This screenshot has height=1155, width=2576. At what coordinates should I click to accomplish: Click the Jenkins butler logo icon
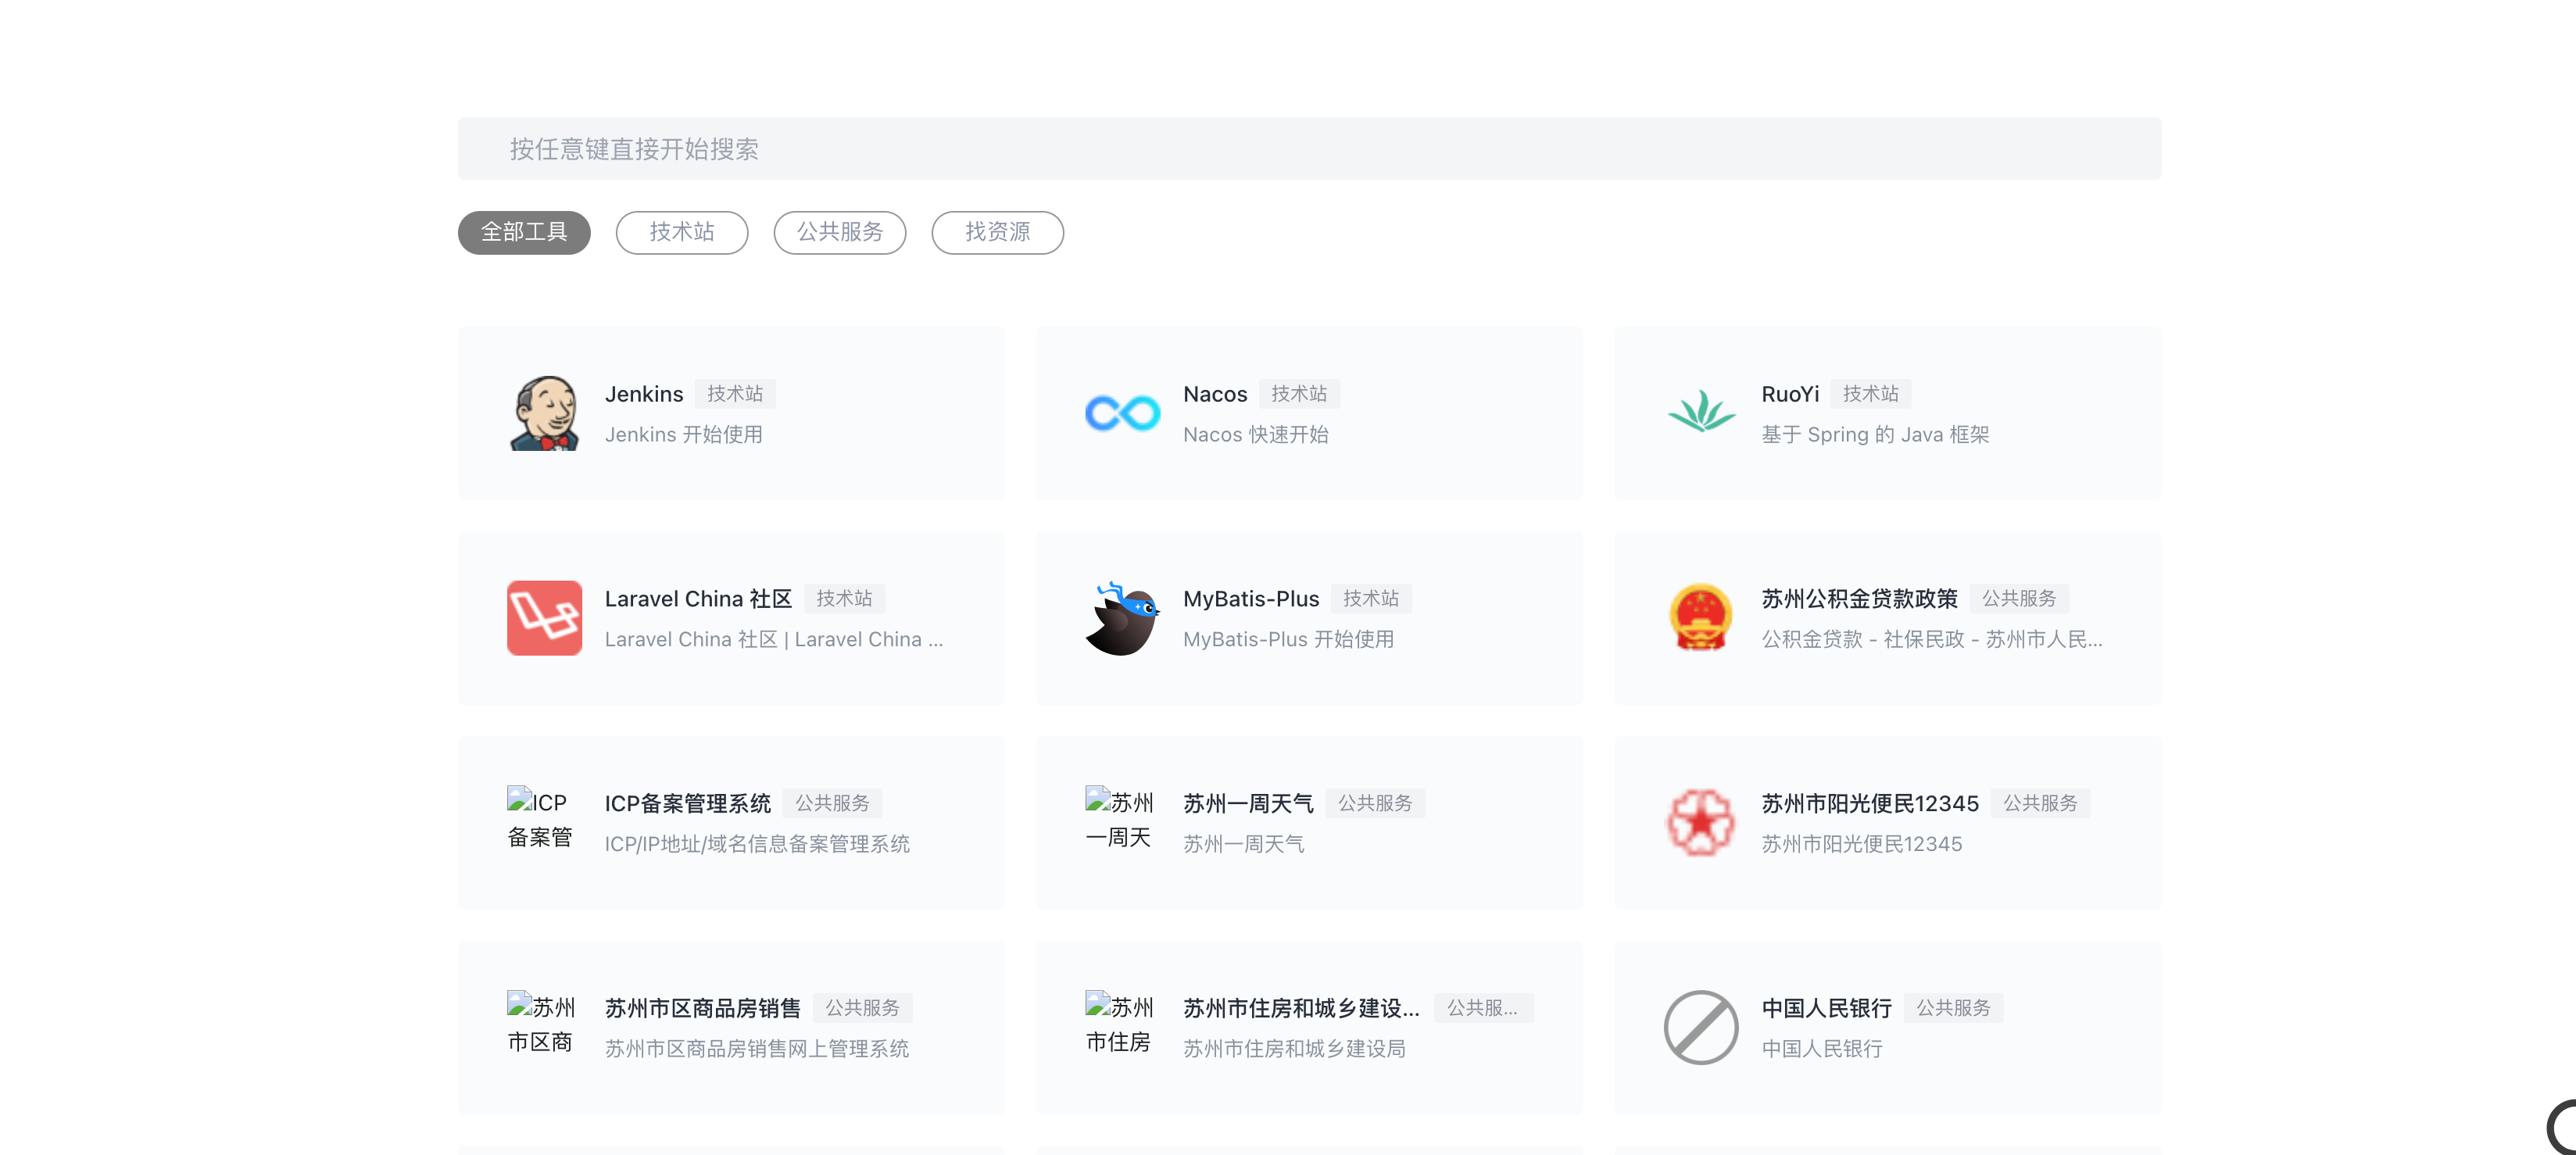[x=544, y=413]
